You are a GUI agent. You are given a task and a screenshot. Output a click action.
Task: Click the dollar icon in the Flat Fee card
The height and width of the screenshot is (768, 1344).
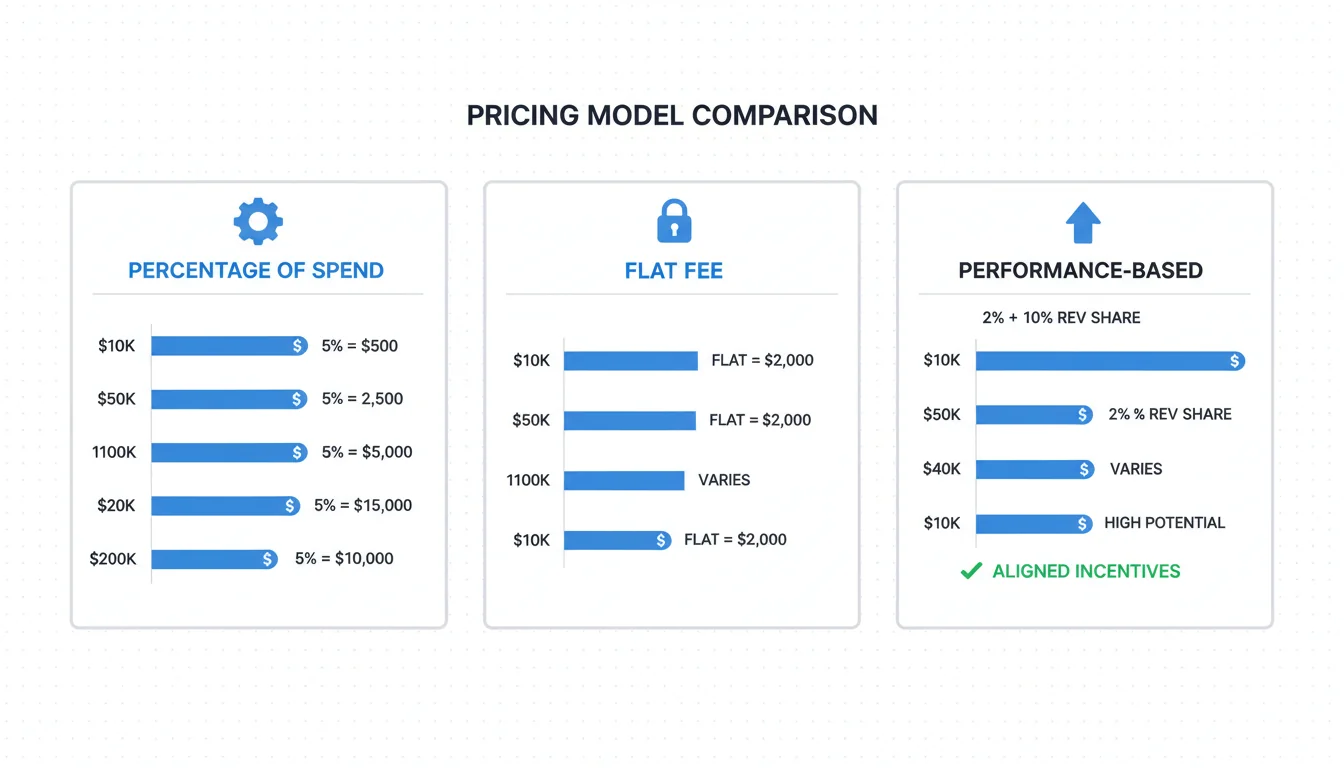[x=661, y=540]
